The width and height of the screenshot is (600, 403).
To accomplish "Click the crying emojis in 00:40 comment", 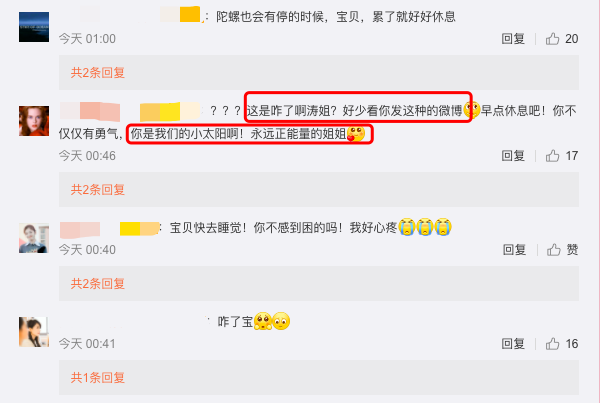I will pyautogui.click(x=425, y=227).
